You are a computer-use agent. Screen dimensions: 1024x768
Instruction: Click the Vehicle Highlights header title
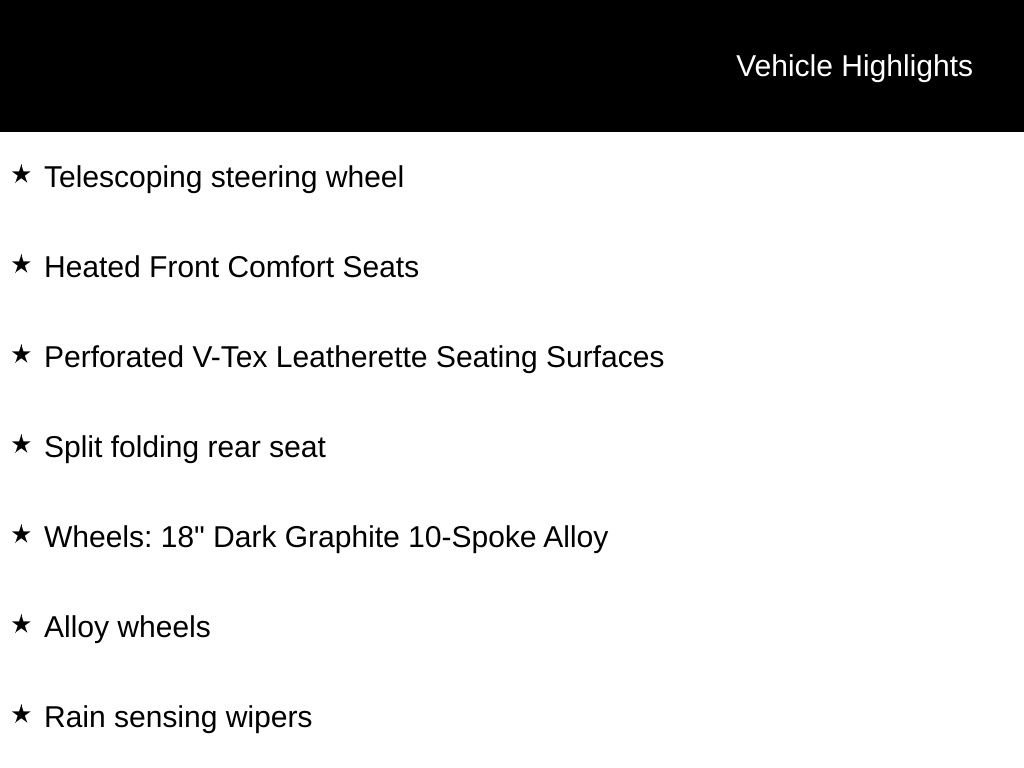[854, 66]
